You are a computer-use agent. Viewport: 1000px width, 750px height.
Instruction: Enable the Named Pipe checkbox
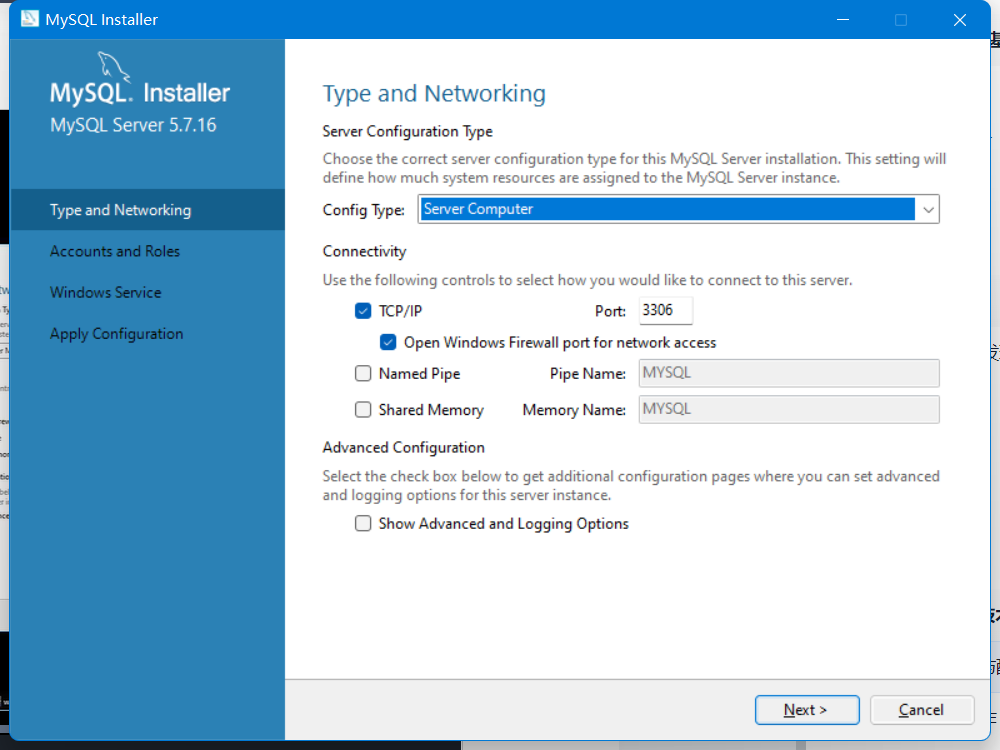[363, 373]
